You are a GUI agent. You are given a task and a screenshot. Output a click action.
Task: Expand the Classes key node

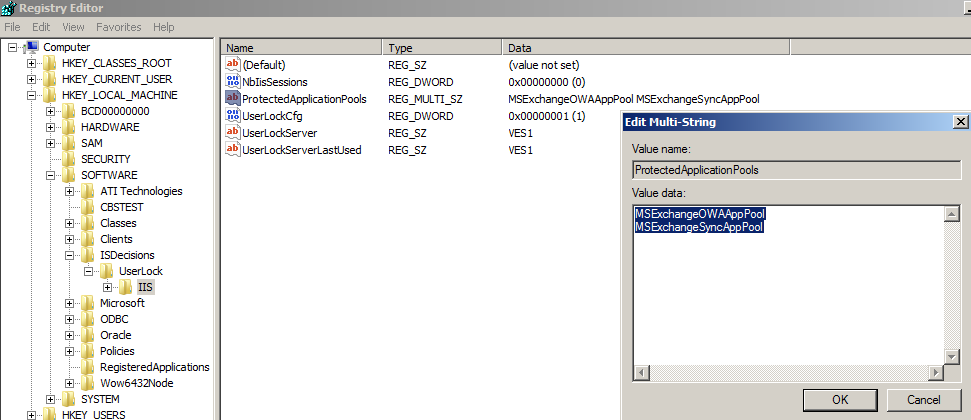(69, 224)
